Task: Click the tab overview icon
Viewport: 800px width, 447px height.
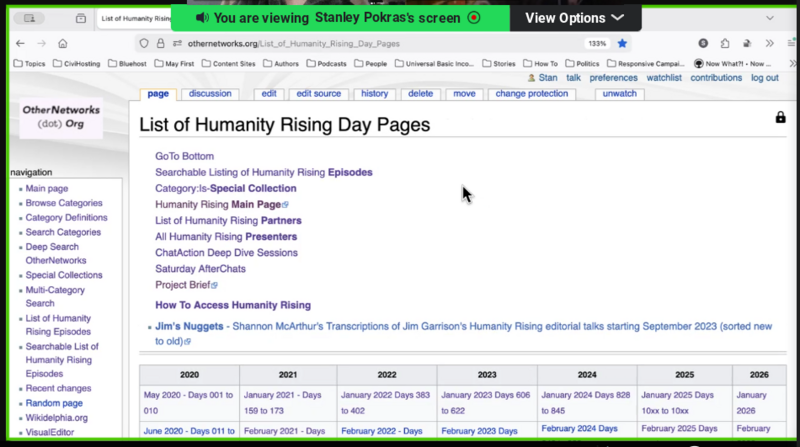Action: [81, 18]
